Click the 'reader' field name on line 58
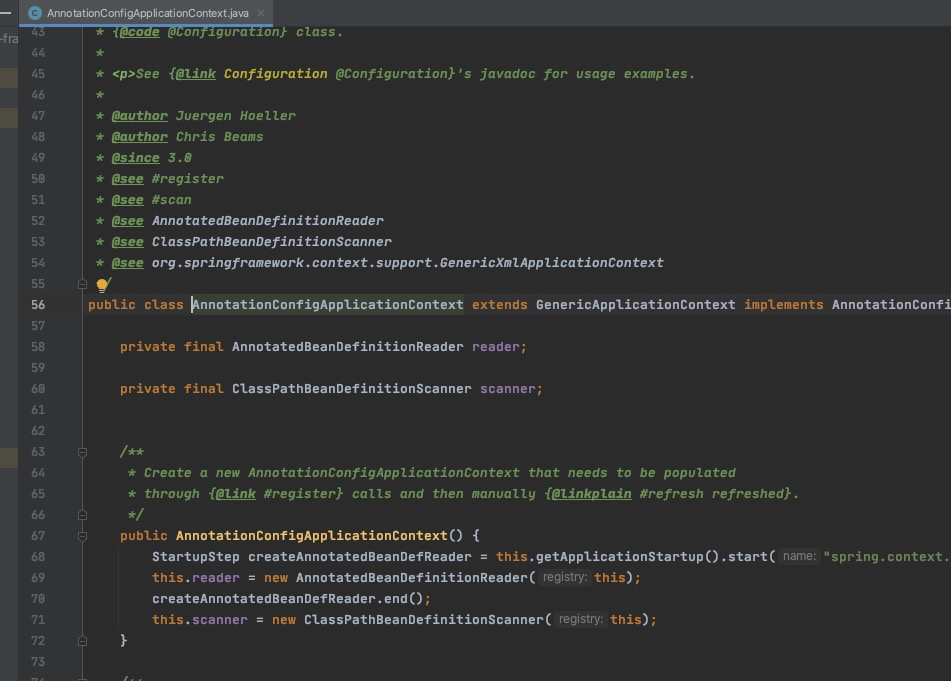 (x=496, y=347)
